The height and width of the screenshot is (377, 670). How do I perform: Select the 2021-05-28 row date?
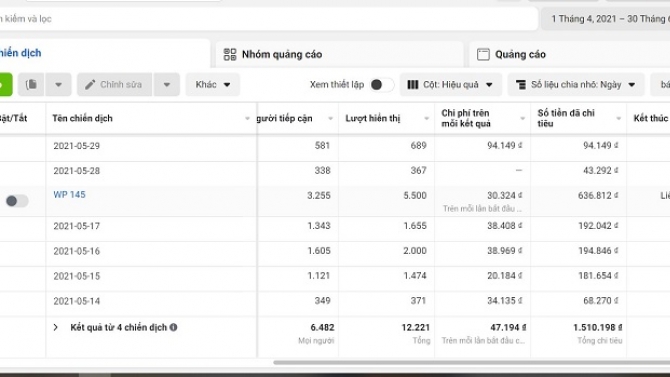pos(76,171)
